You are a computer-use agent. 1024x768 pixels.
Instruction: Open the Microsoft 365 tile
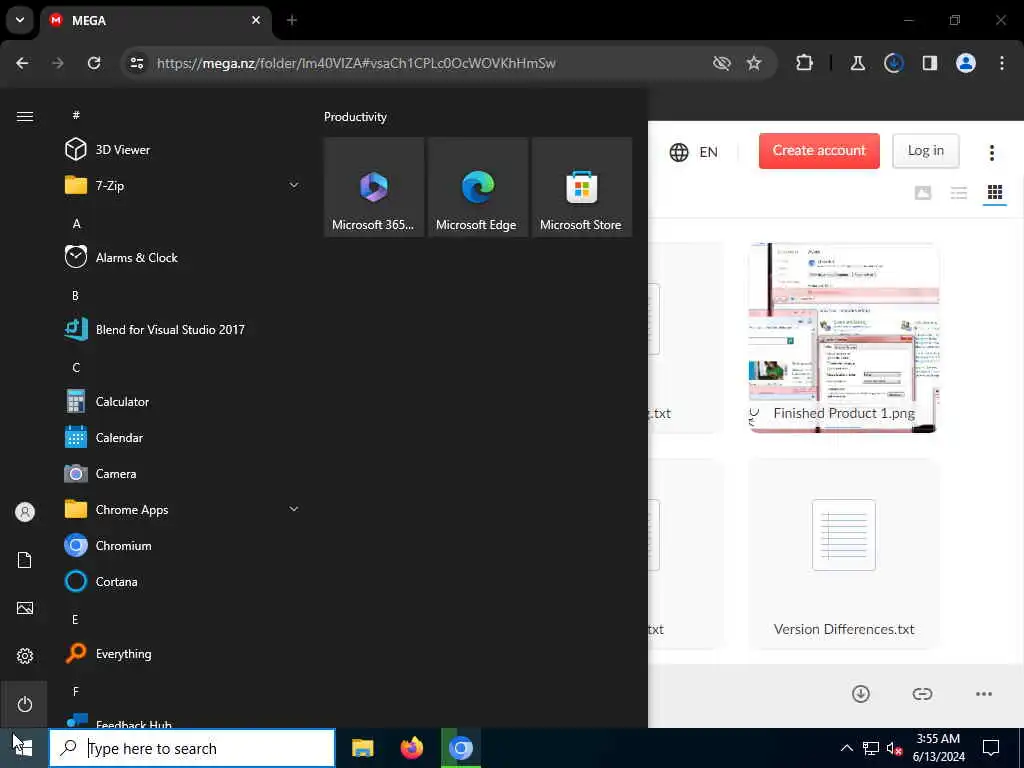(x=374, y=187)
